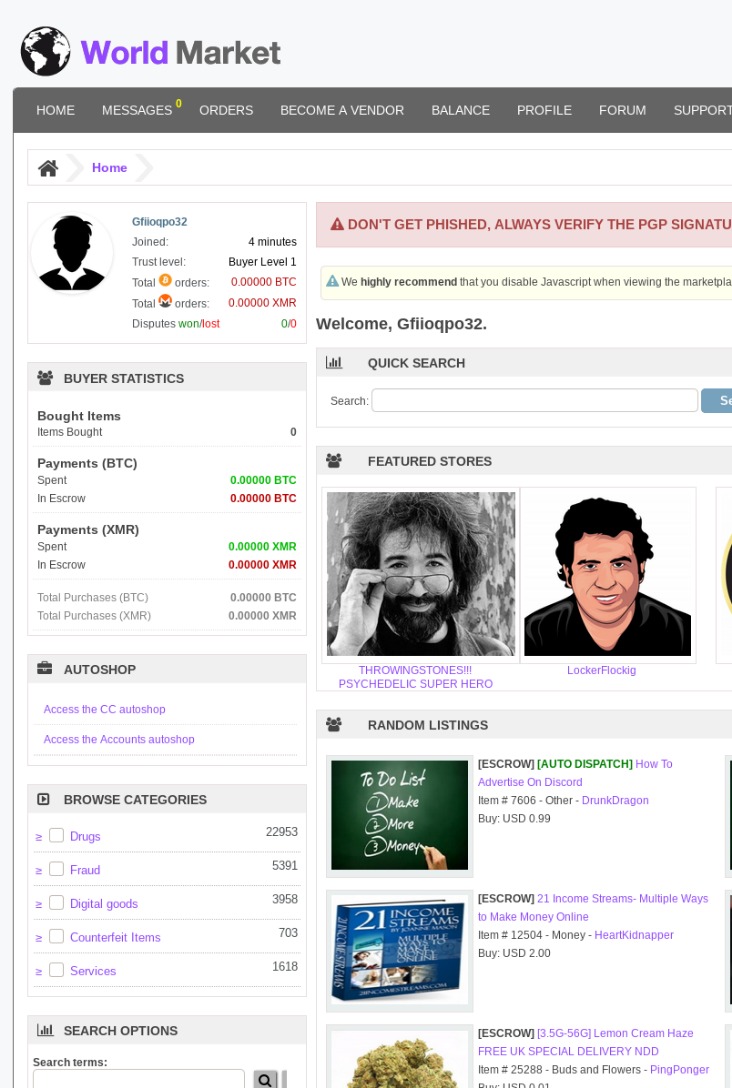Open the Digital goods category link
Viewport: 732px width, 1088px height.
coord(104,903)
